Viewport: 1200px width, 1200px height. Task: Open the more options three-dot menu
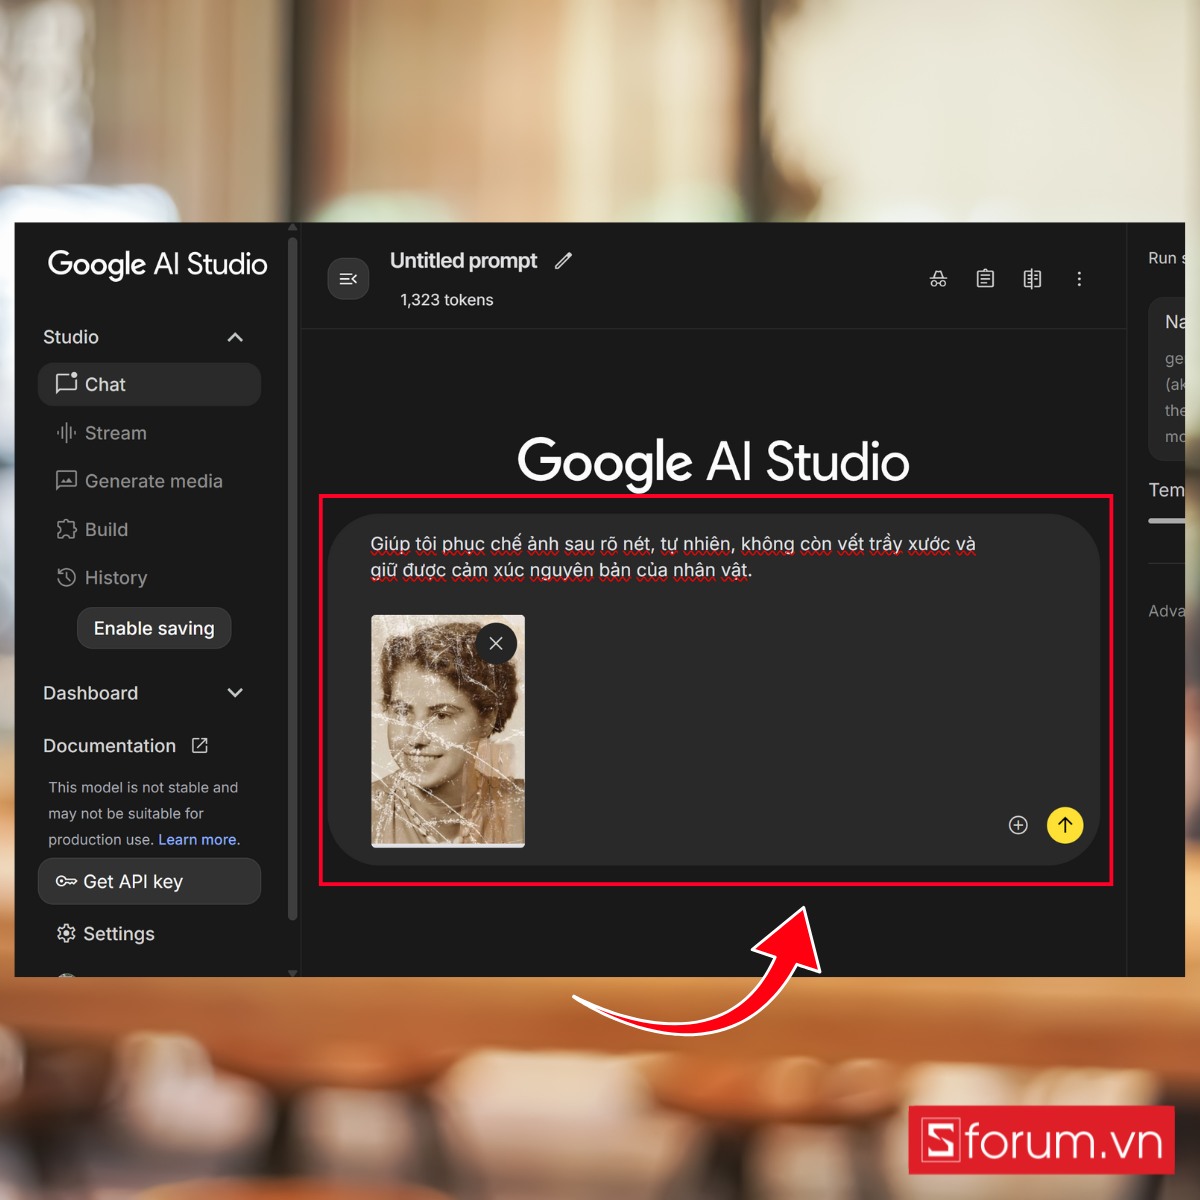pos(1079,279)
